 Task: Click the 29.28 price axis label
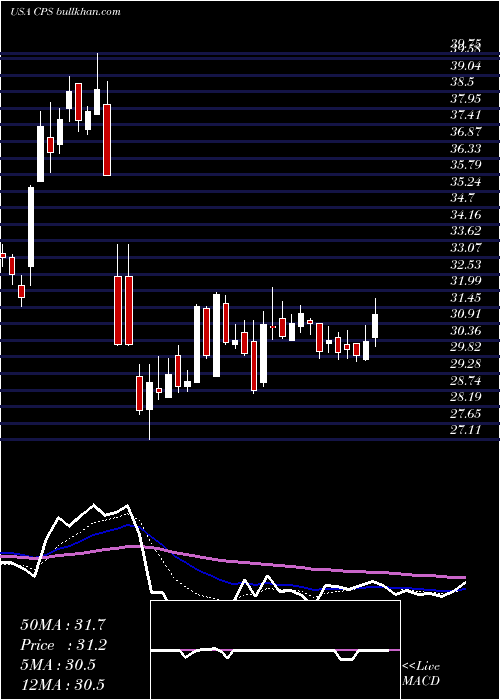466,364
